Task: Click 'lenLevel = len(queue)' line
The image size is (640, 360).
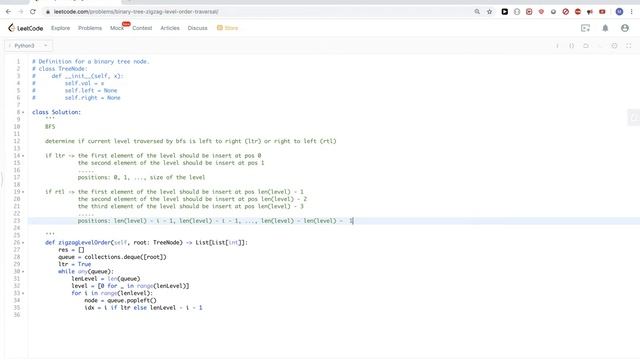Action: tap(106, 279)
